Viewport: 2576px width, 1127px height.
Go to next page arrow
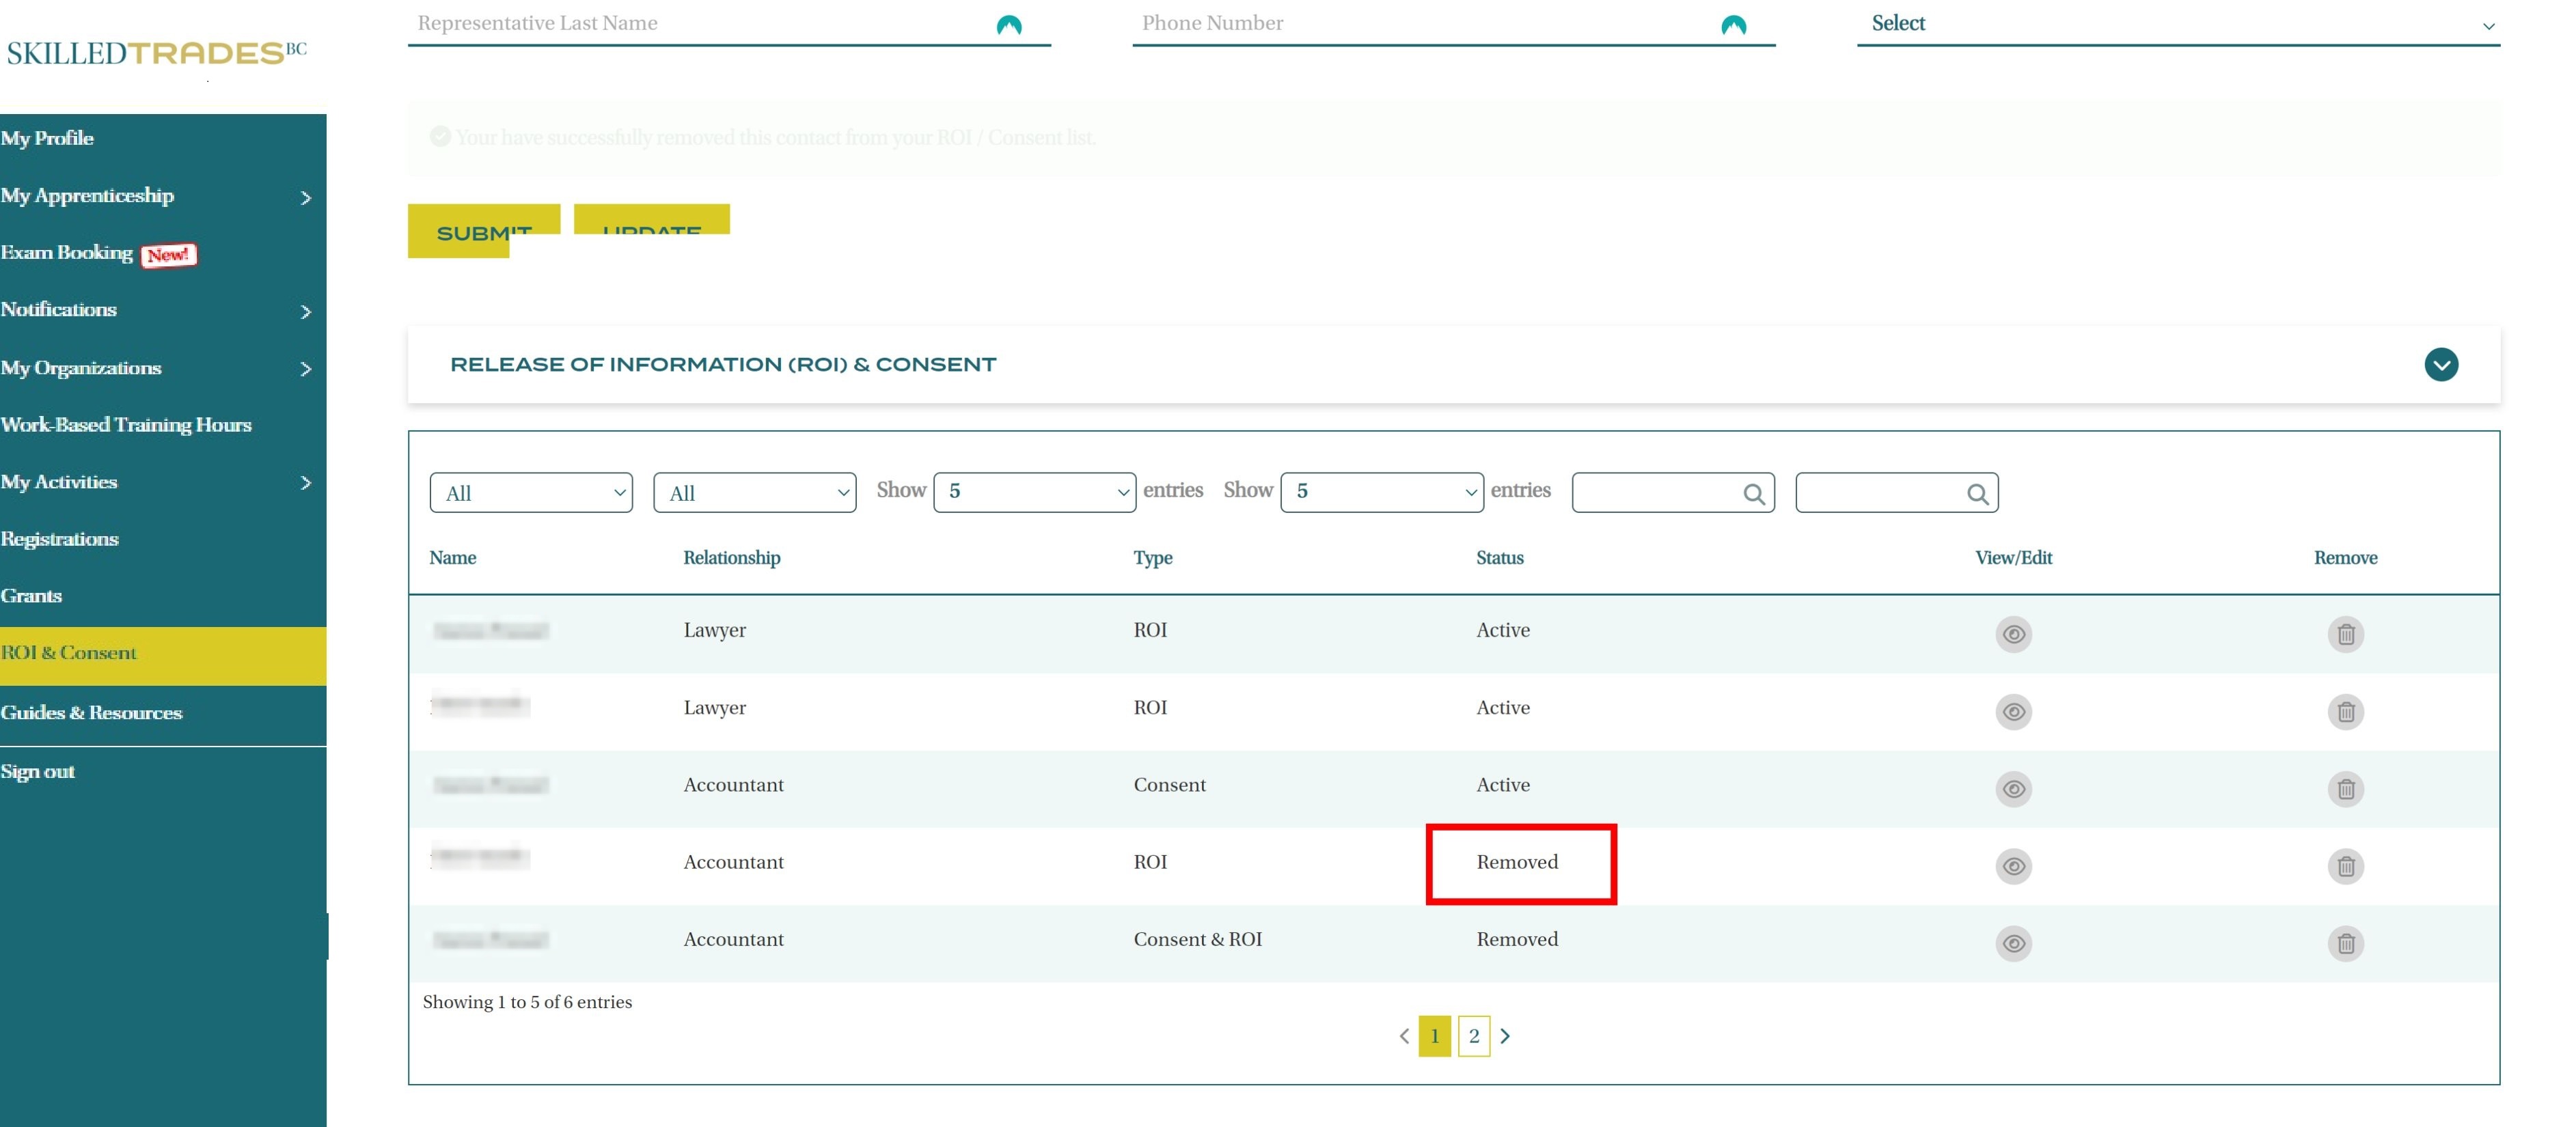coord(1505,1036)
